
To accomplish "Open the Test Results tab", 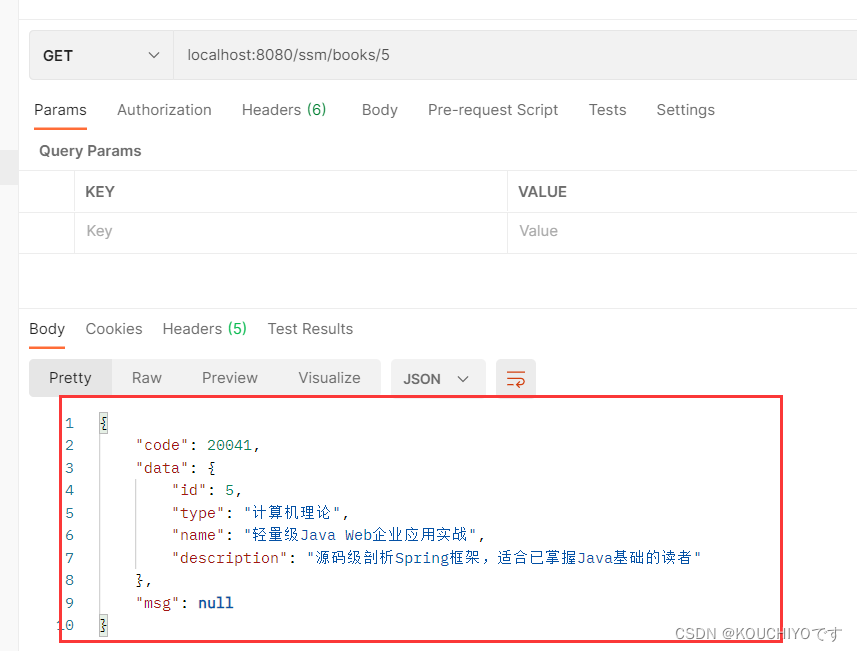I will (310, 329).
